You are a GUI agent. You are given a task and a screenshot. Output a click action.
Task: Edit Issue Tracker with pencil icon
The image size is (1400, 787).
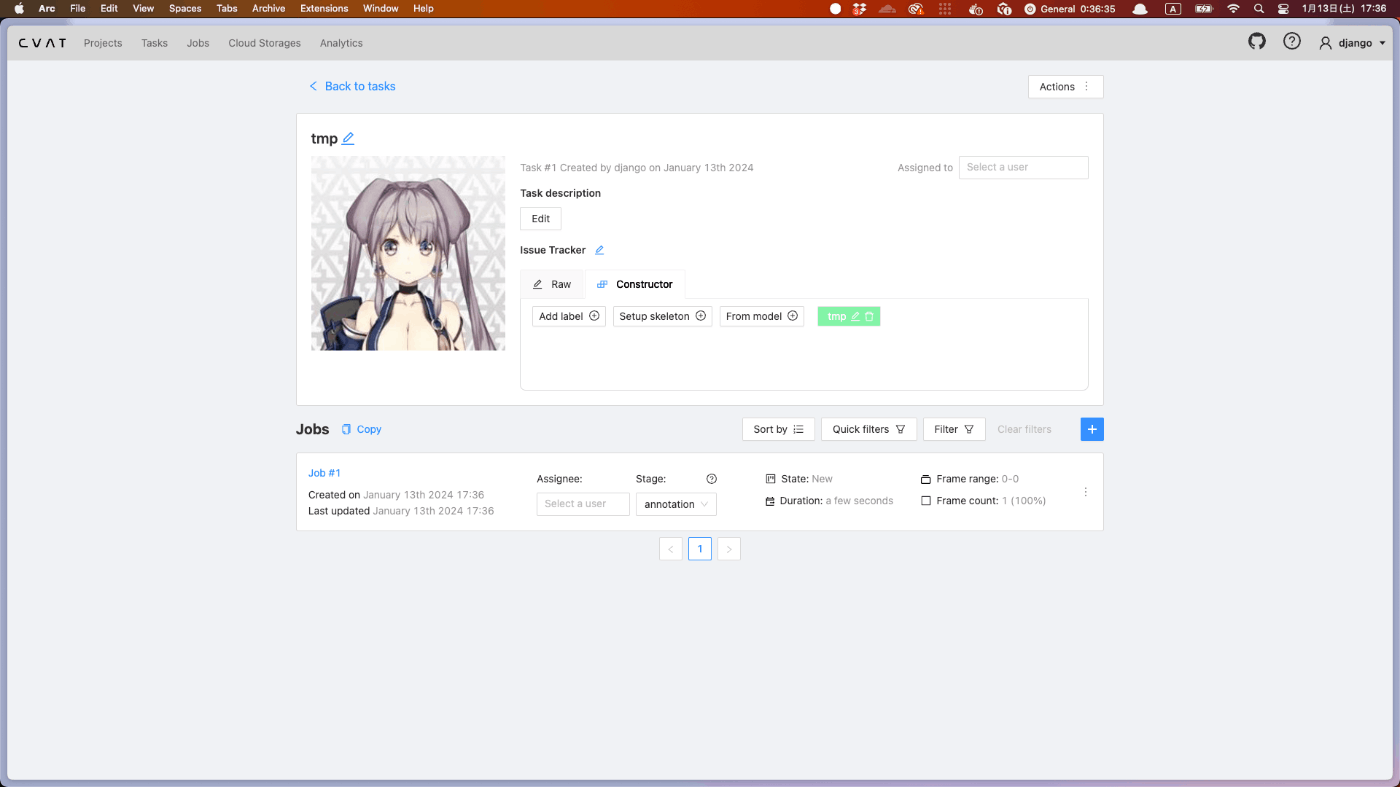pos(599,250)
